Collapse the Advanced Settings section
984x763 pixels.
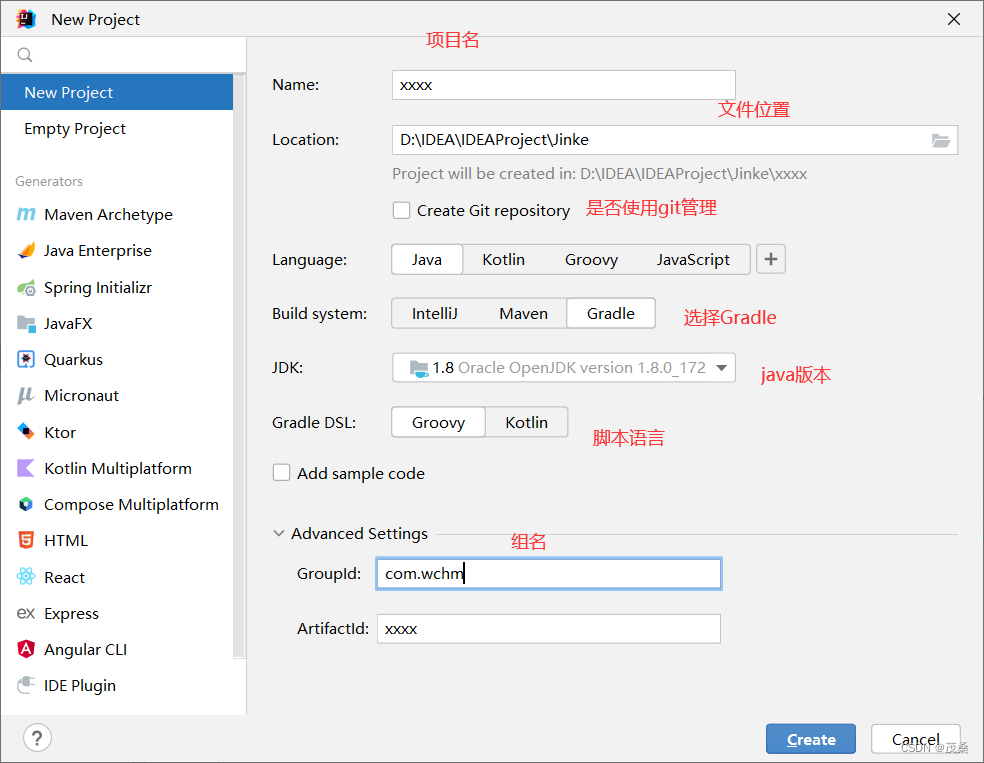click(279, 533)
